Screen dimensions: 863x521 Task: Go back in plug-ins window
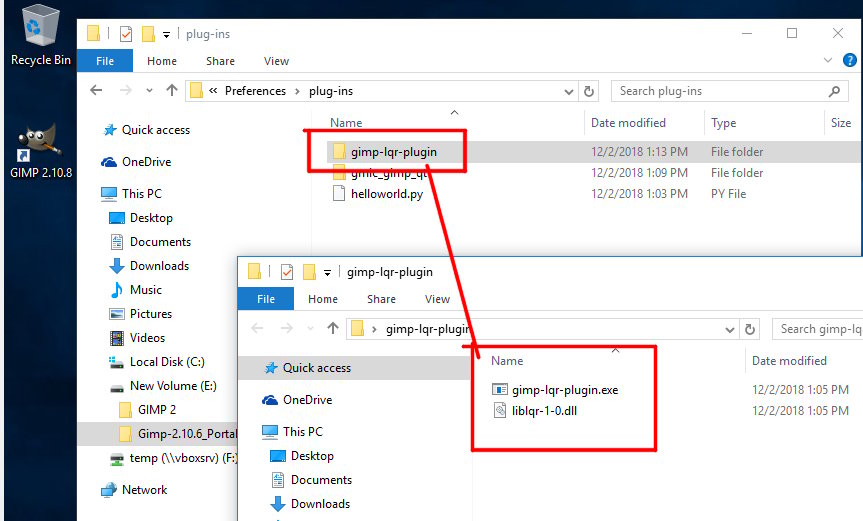96,90
